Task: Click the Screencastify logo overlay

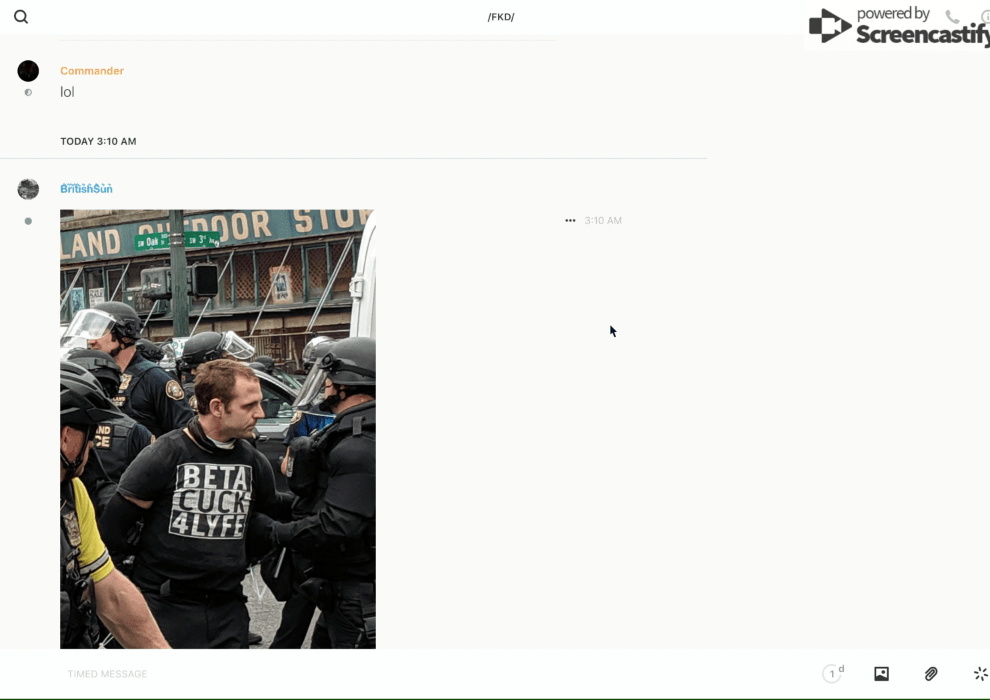Action: 898,27
